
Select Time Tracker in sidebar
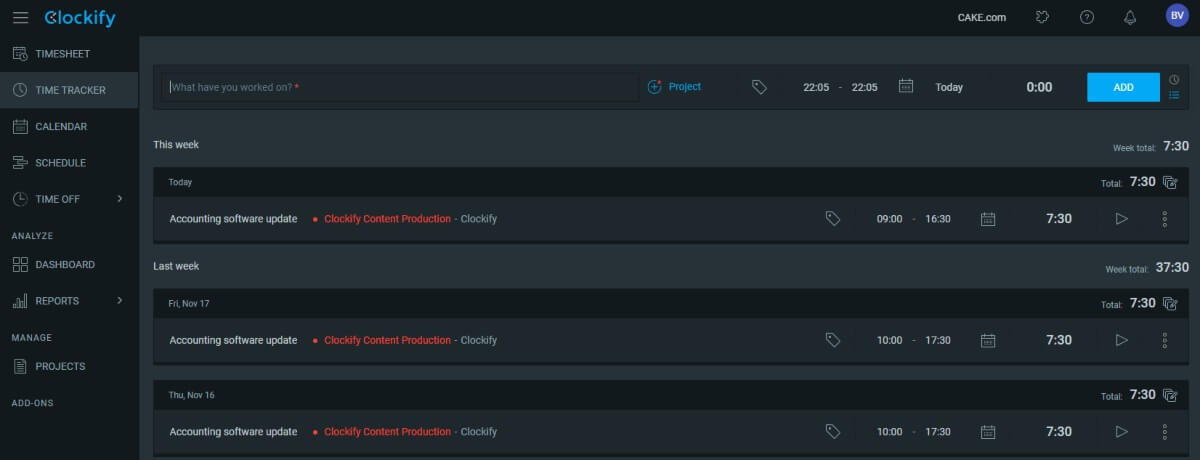(69, 90)
